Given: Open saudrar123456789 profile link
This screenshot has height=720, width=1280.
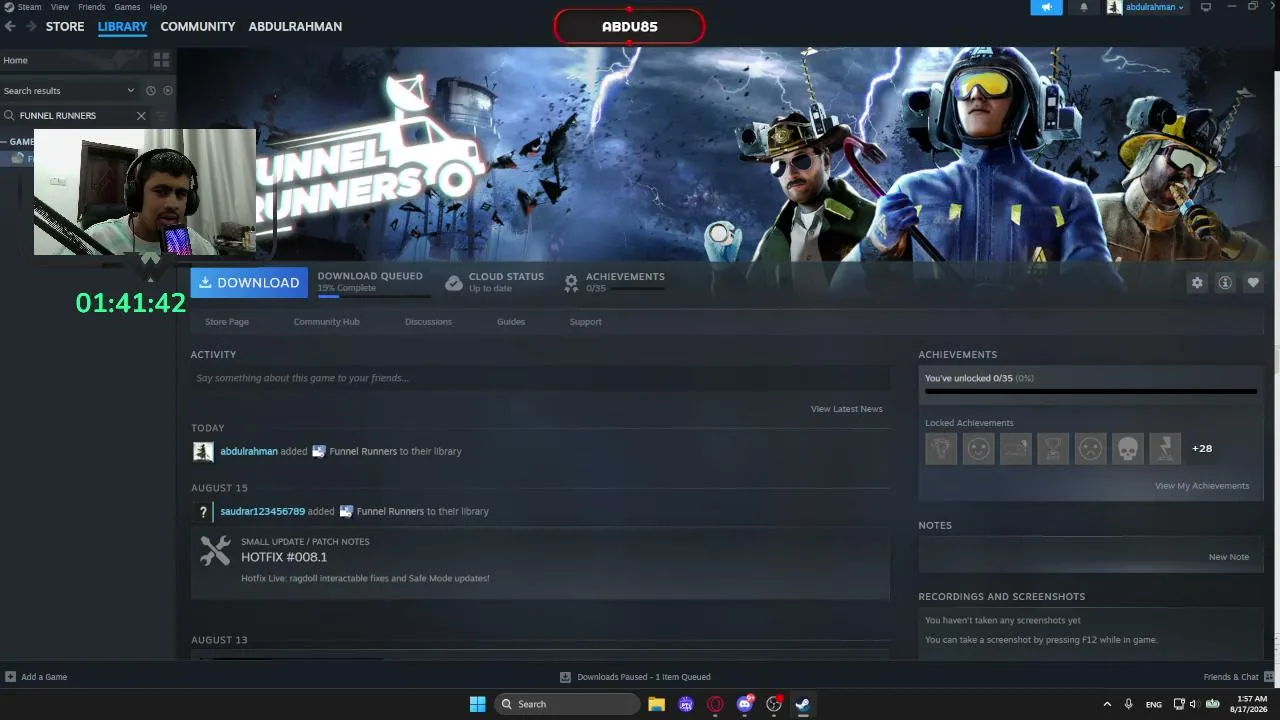Looking at the screenshot, I should 263,511.
